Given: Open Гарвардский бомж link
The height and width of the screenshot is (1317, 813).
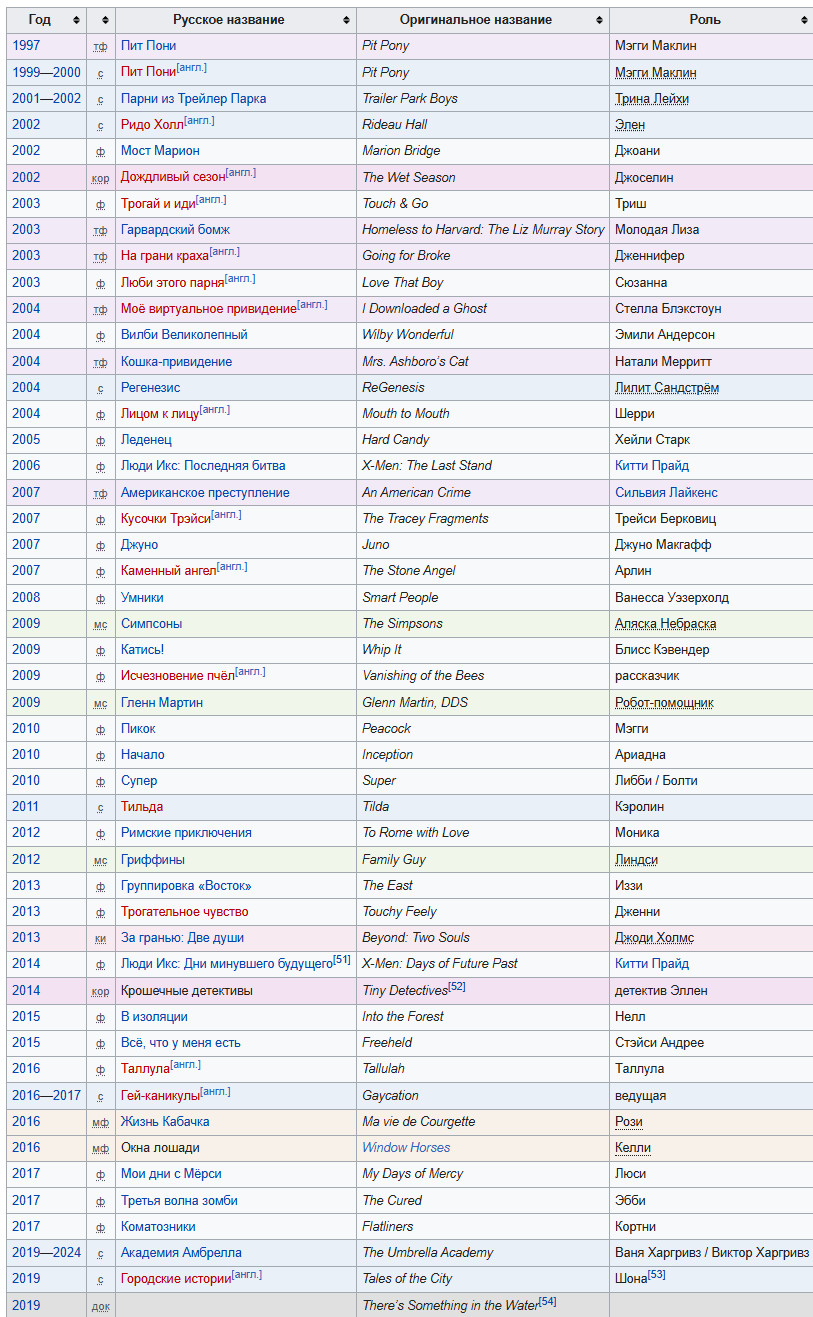Looking at the screenshot, I should [175, 230].
